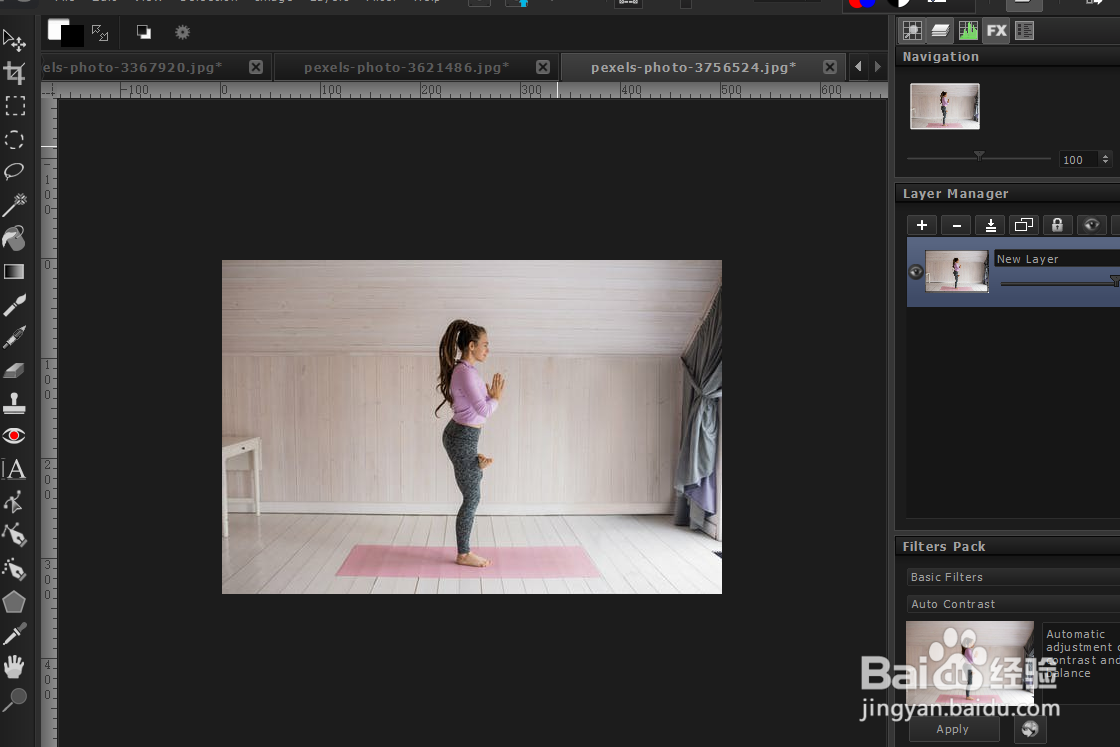Click the Auto Contrast preview thumbnail

(x=969, y=663)
